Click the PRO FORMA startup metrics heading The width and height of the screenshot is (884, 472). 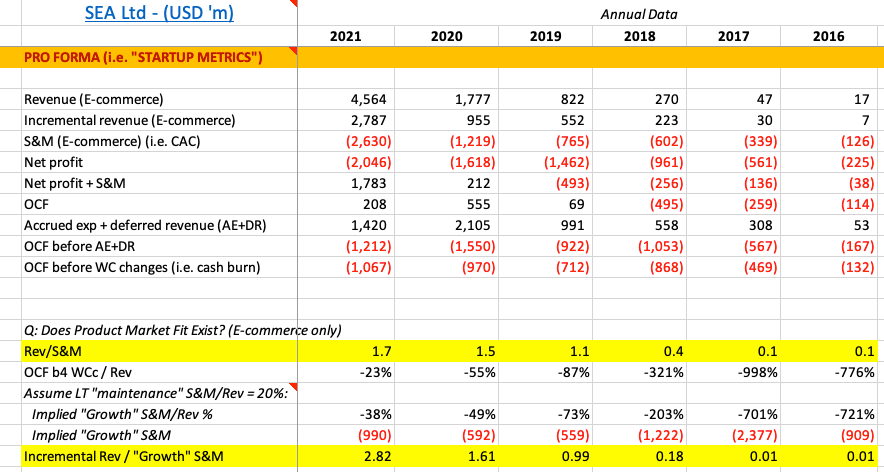143,58
